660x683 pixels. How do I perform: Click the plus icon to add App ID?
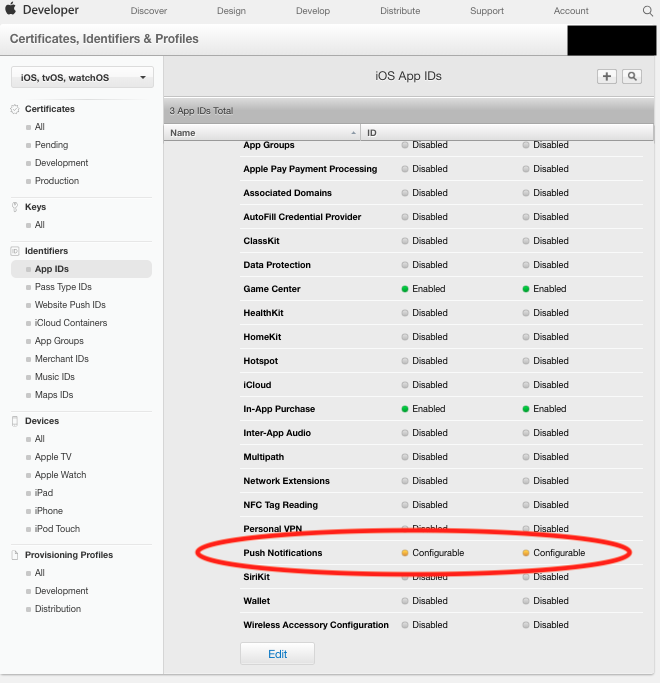pyautogui.click(x=606, y=77)
